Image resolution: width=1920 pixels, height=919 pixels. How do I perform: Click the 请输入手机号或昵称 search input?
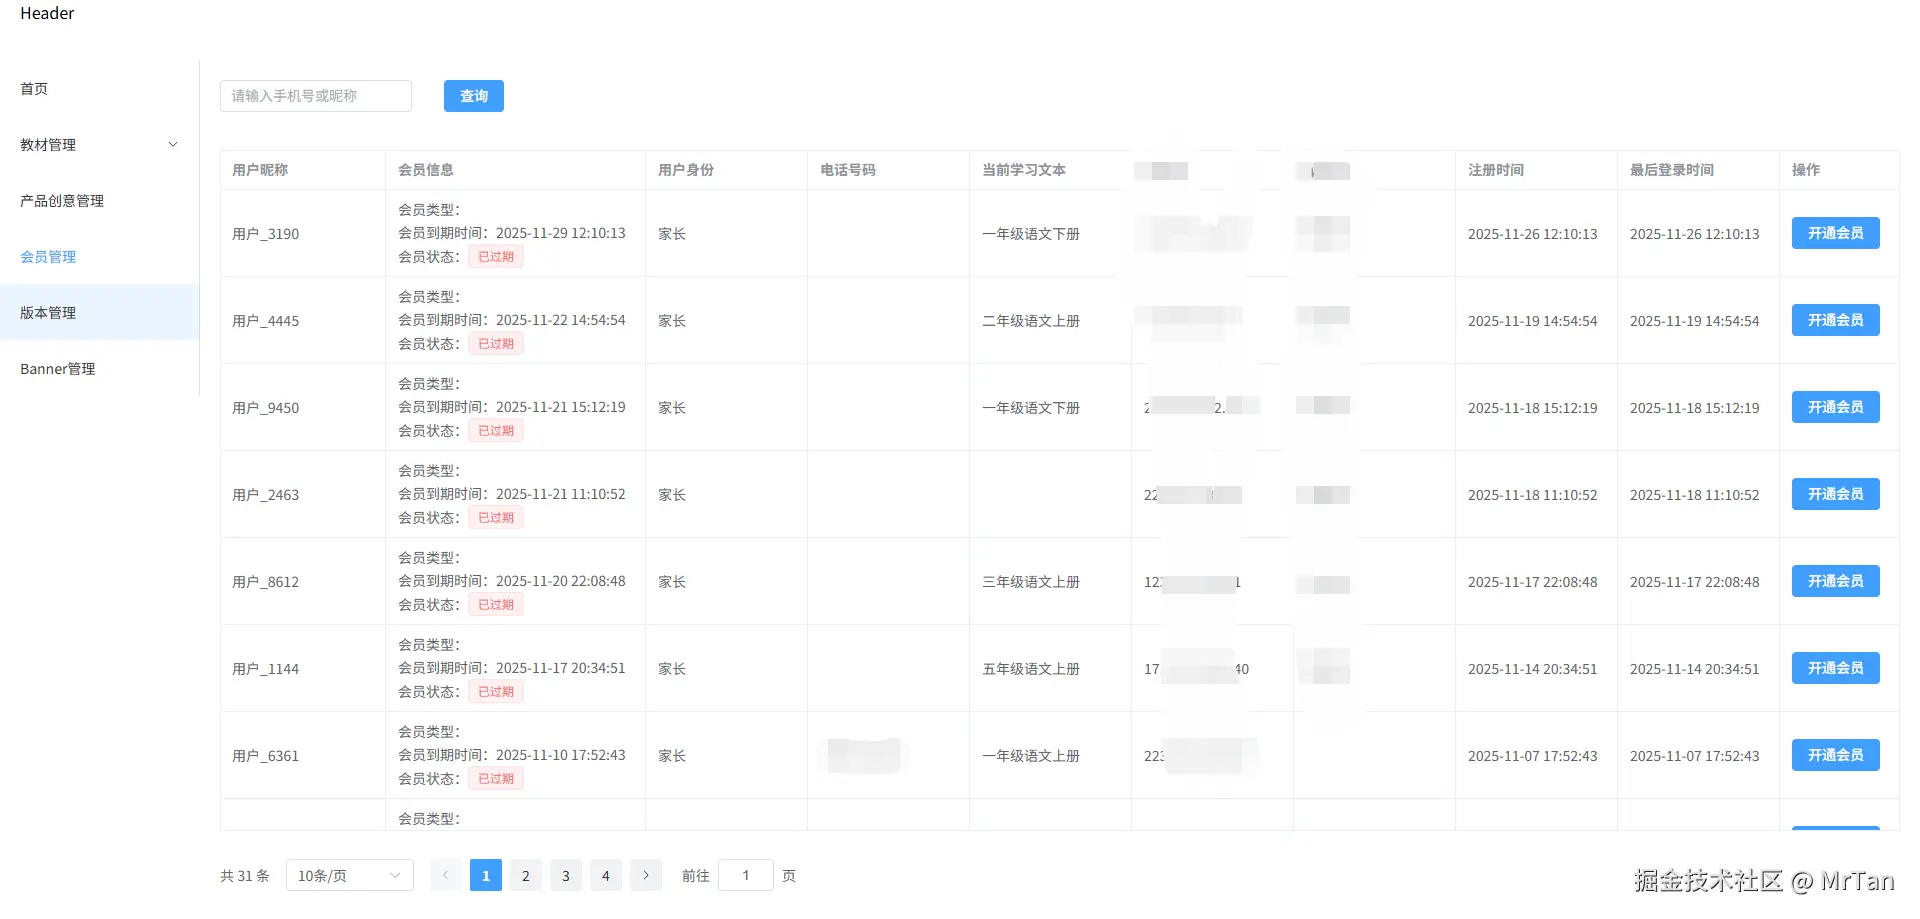tap(315, 96)
